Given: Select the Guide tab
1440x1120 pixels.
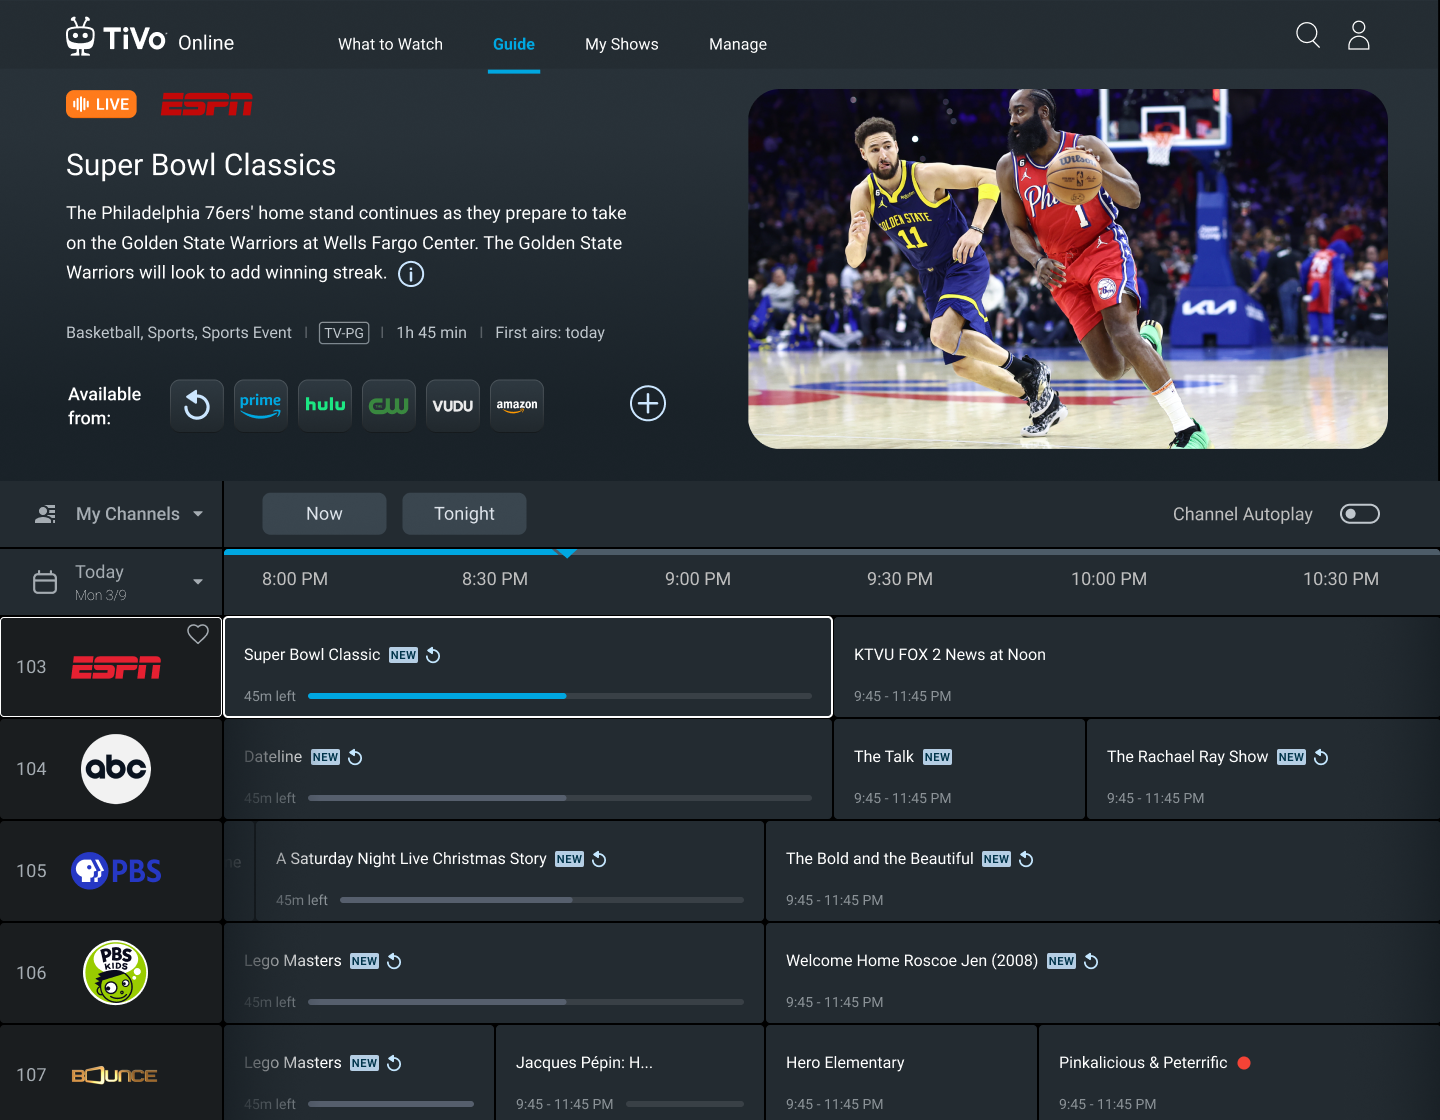Looking at the screenshot, I should pos(514,44).
